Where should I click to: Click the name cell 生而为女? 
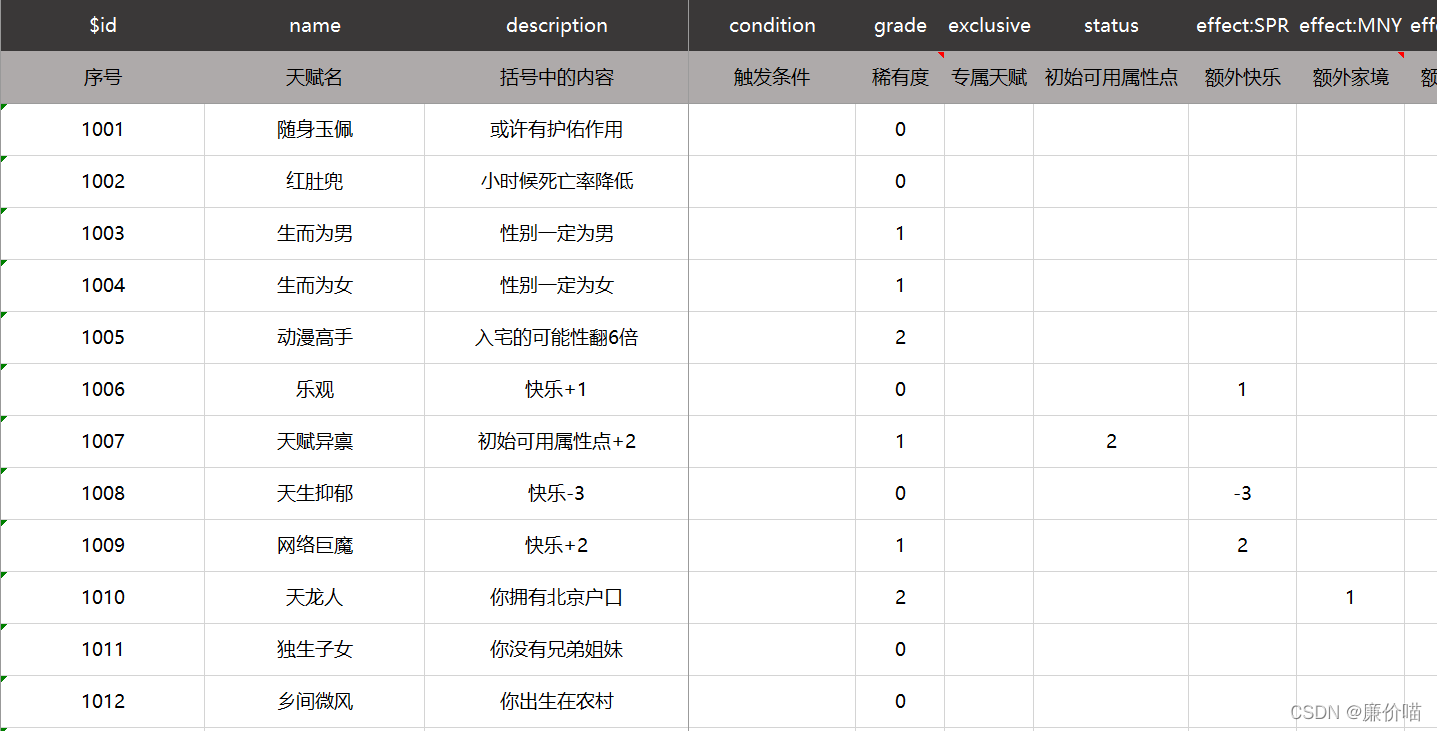314,285
